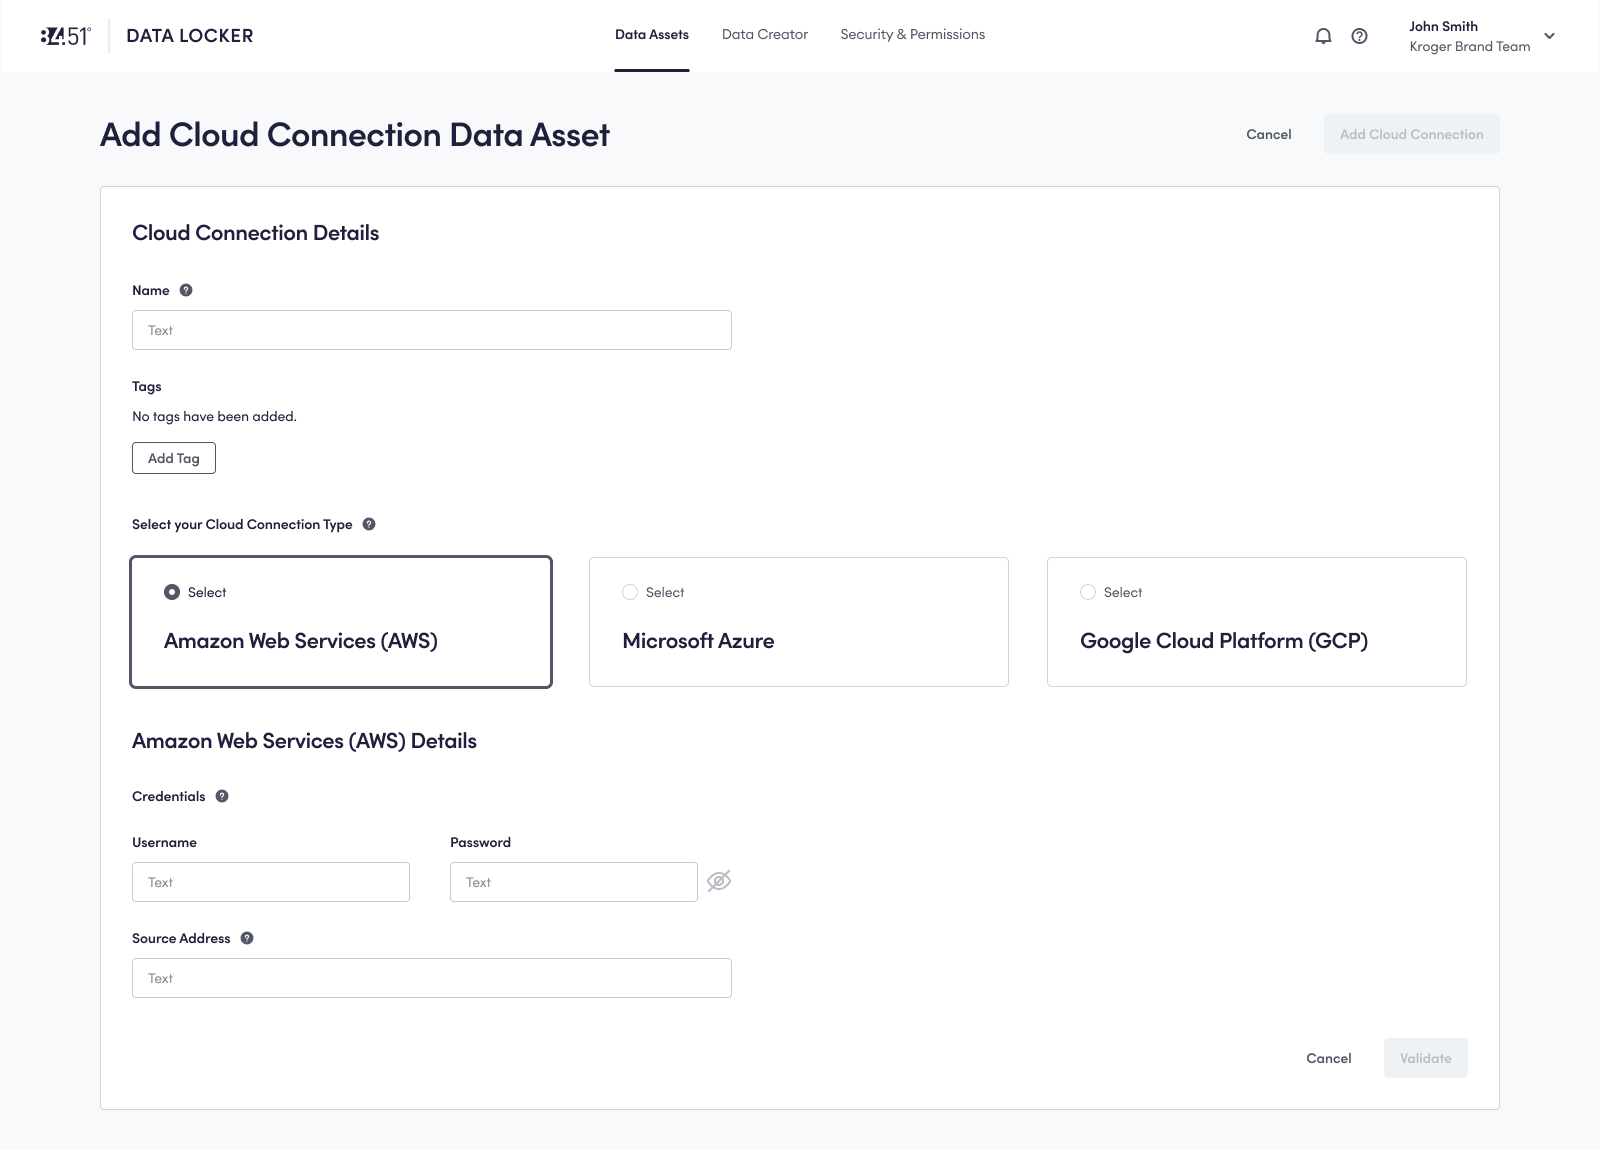The image size is (1600, 1150).
Task: Open the notifications bell icon
Action: [1323, 36]
